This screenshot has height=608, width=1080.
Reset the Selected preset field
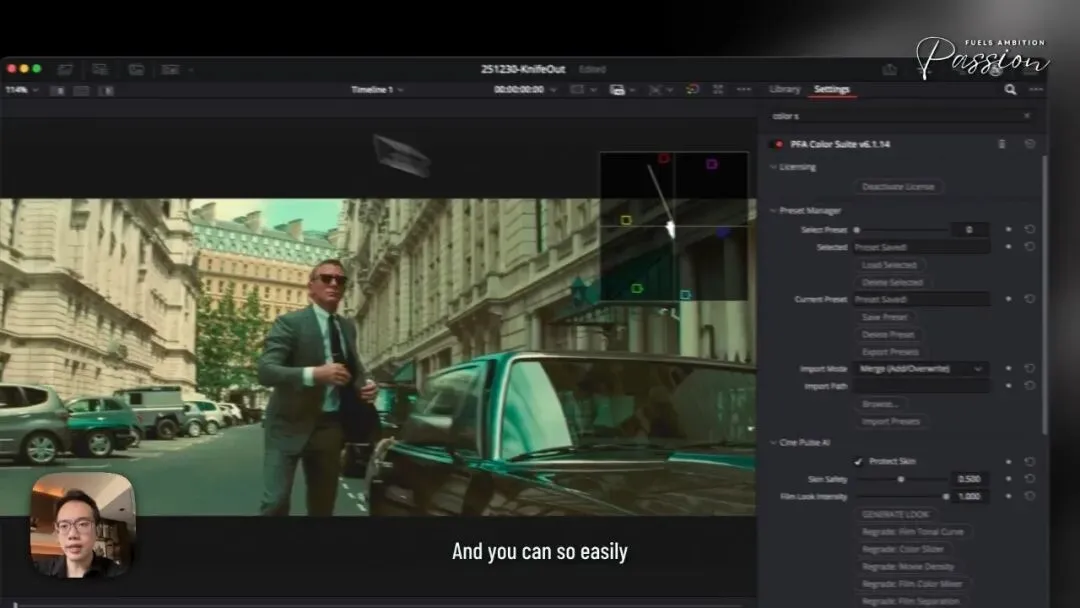click(x=1030, y=247)
